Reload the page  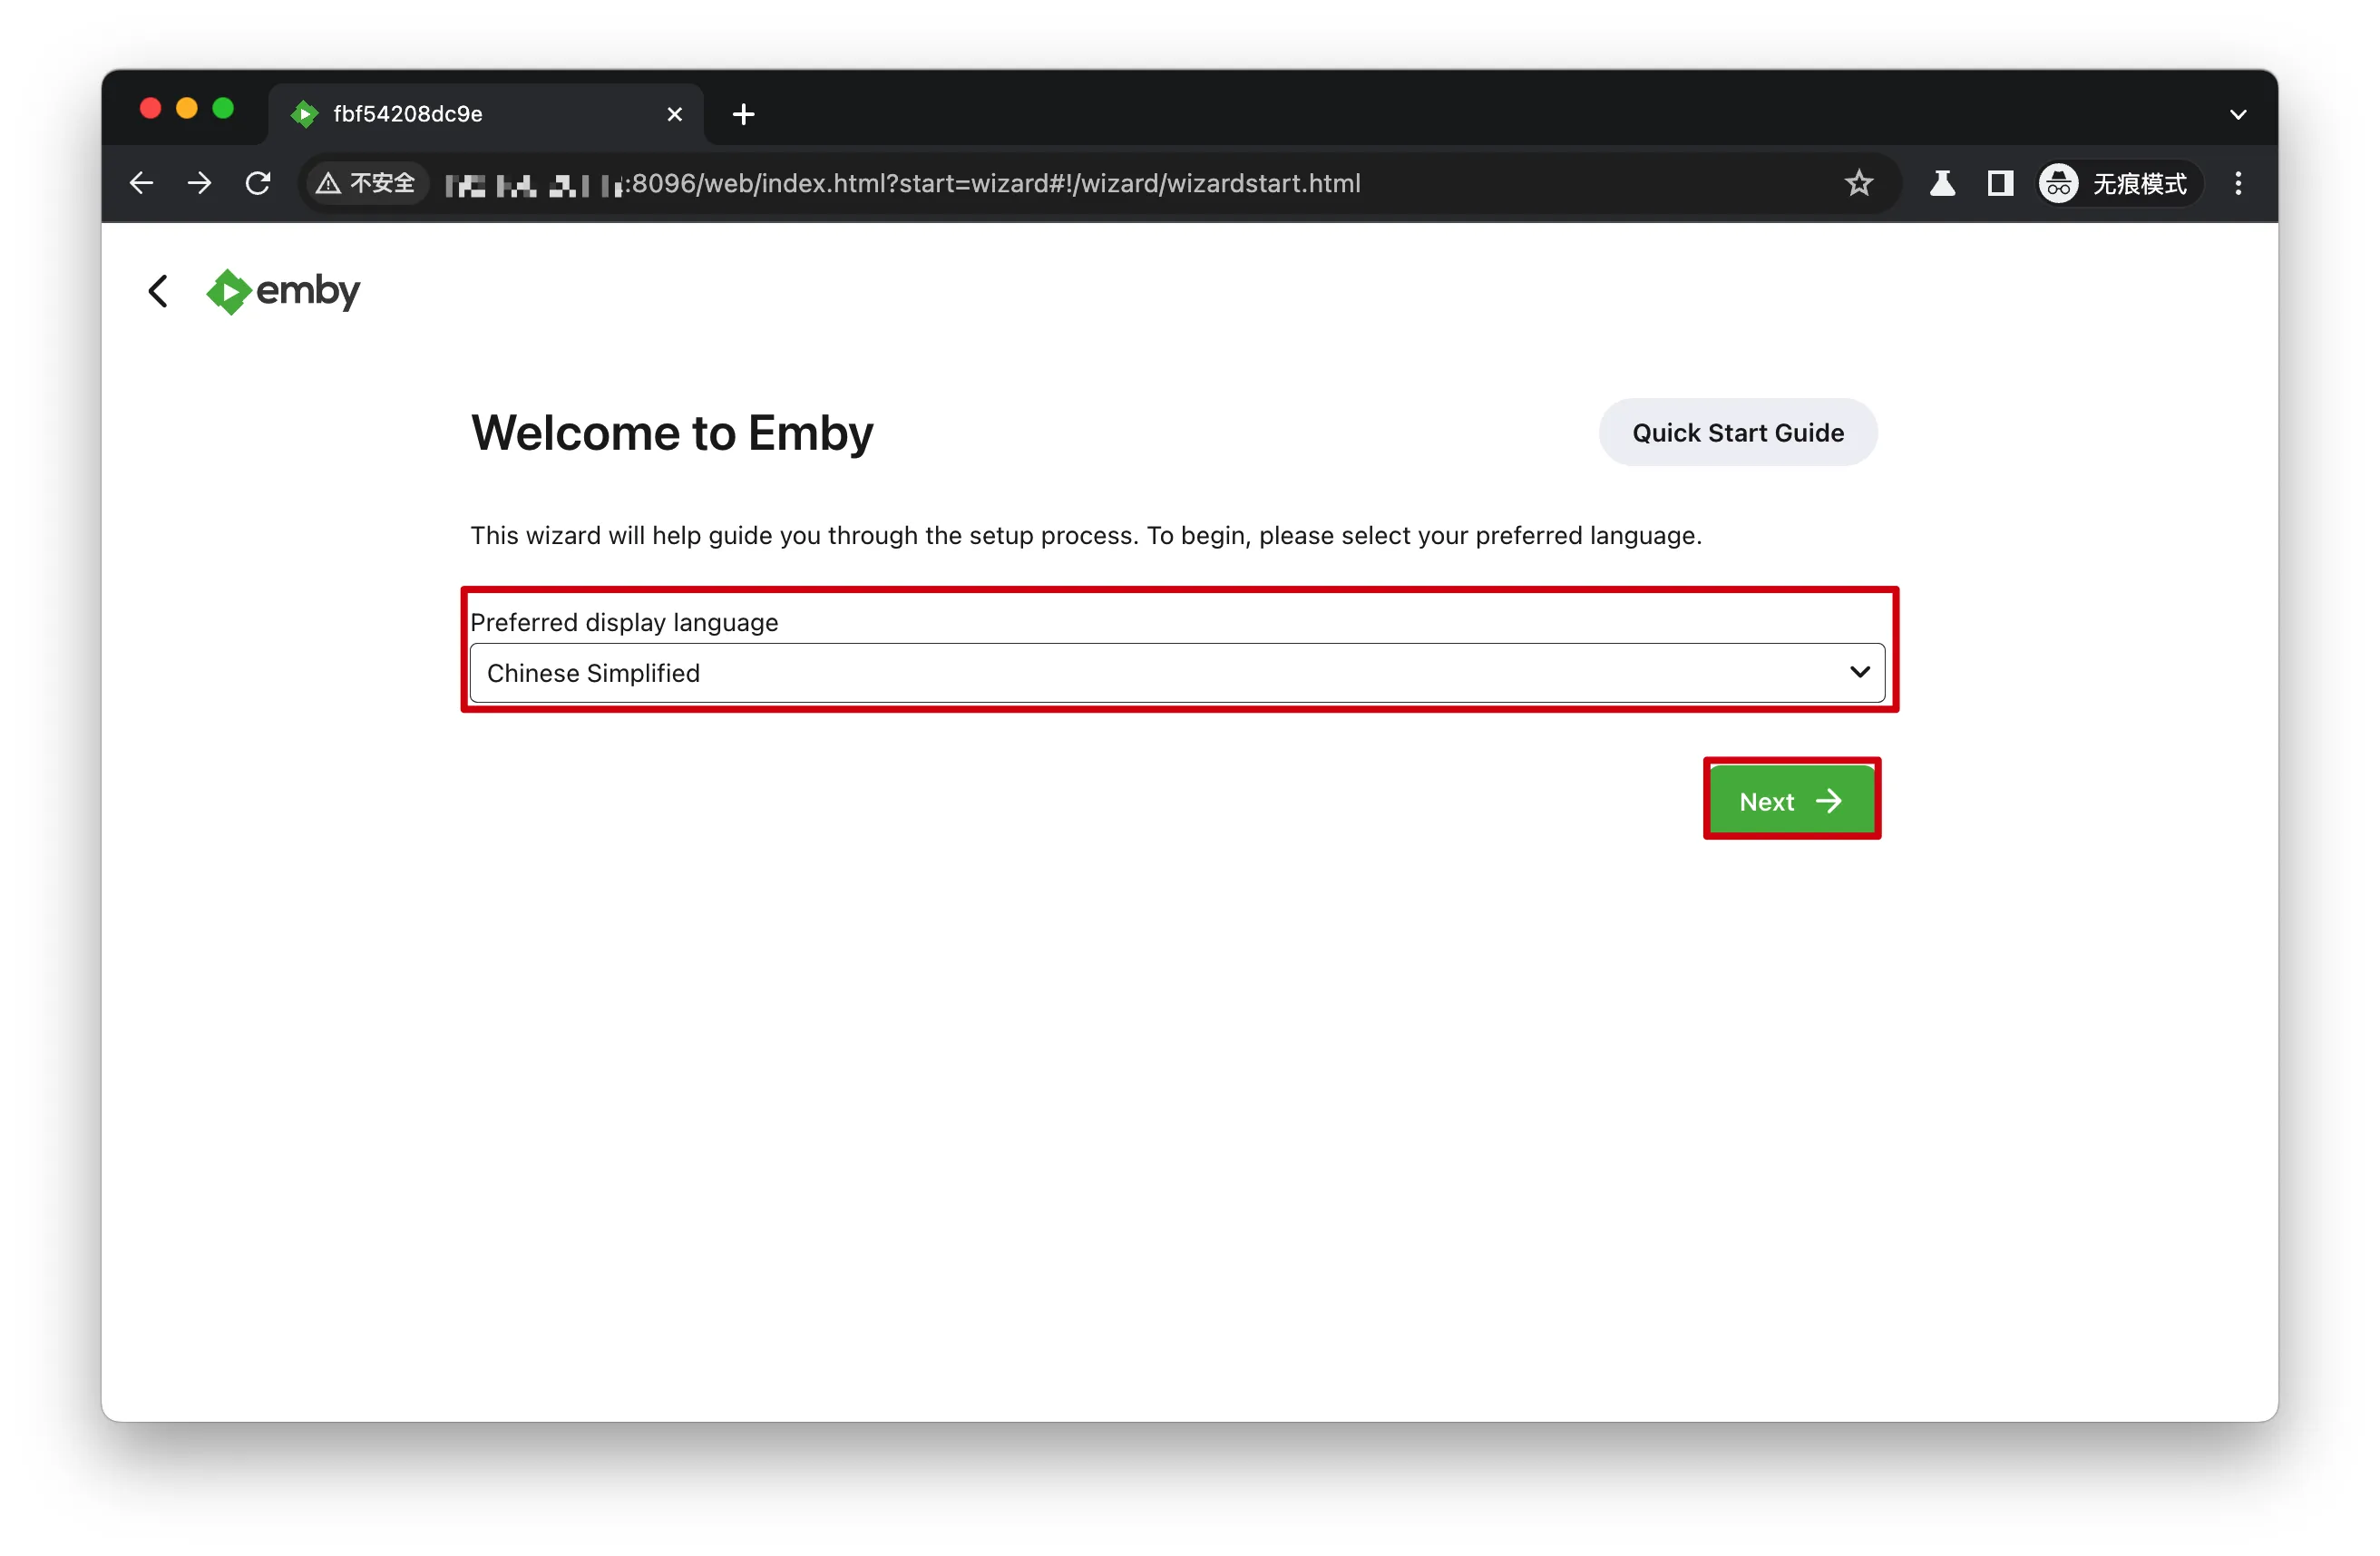coord(258,183)
